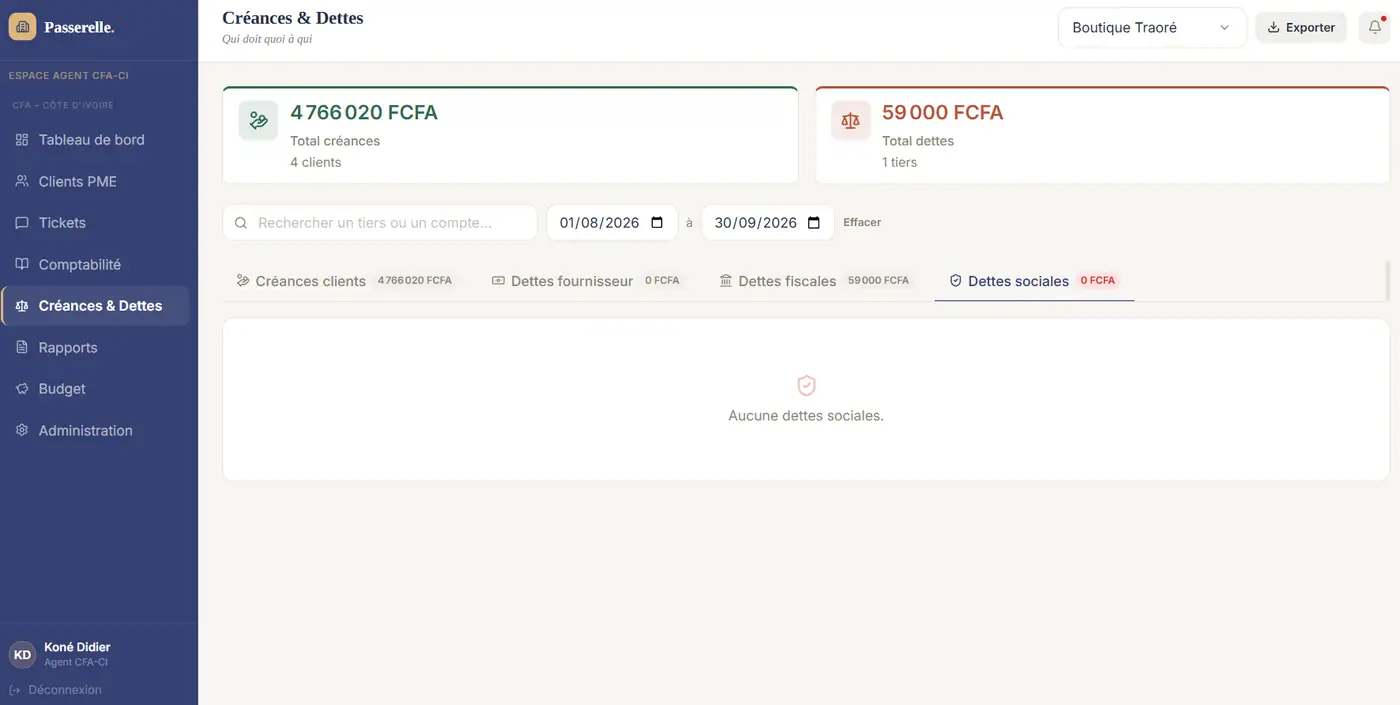Switch to Dettes fournisseur tab
The image size is (1400, 705).
(588, 281)
